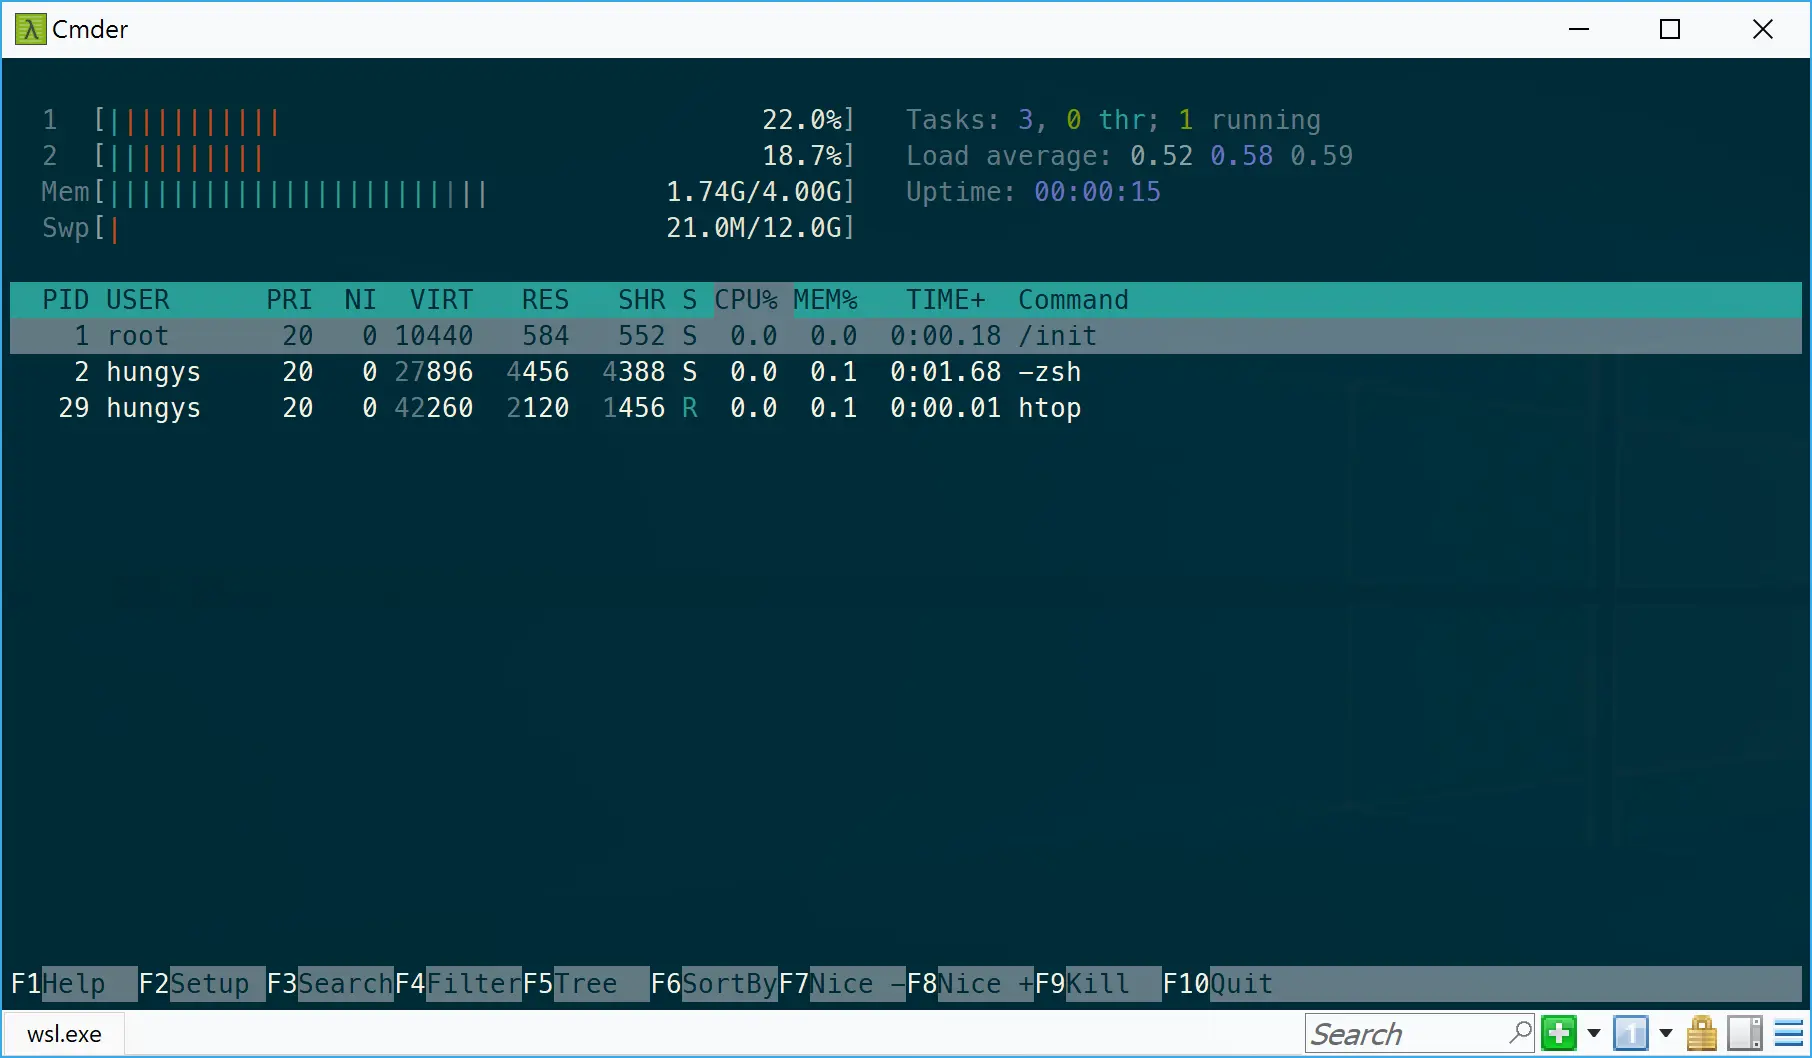Create a new console with the green plus
1812x1058 pixels.
tap(1558, 1033)
